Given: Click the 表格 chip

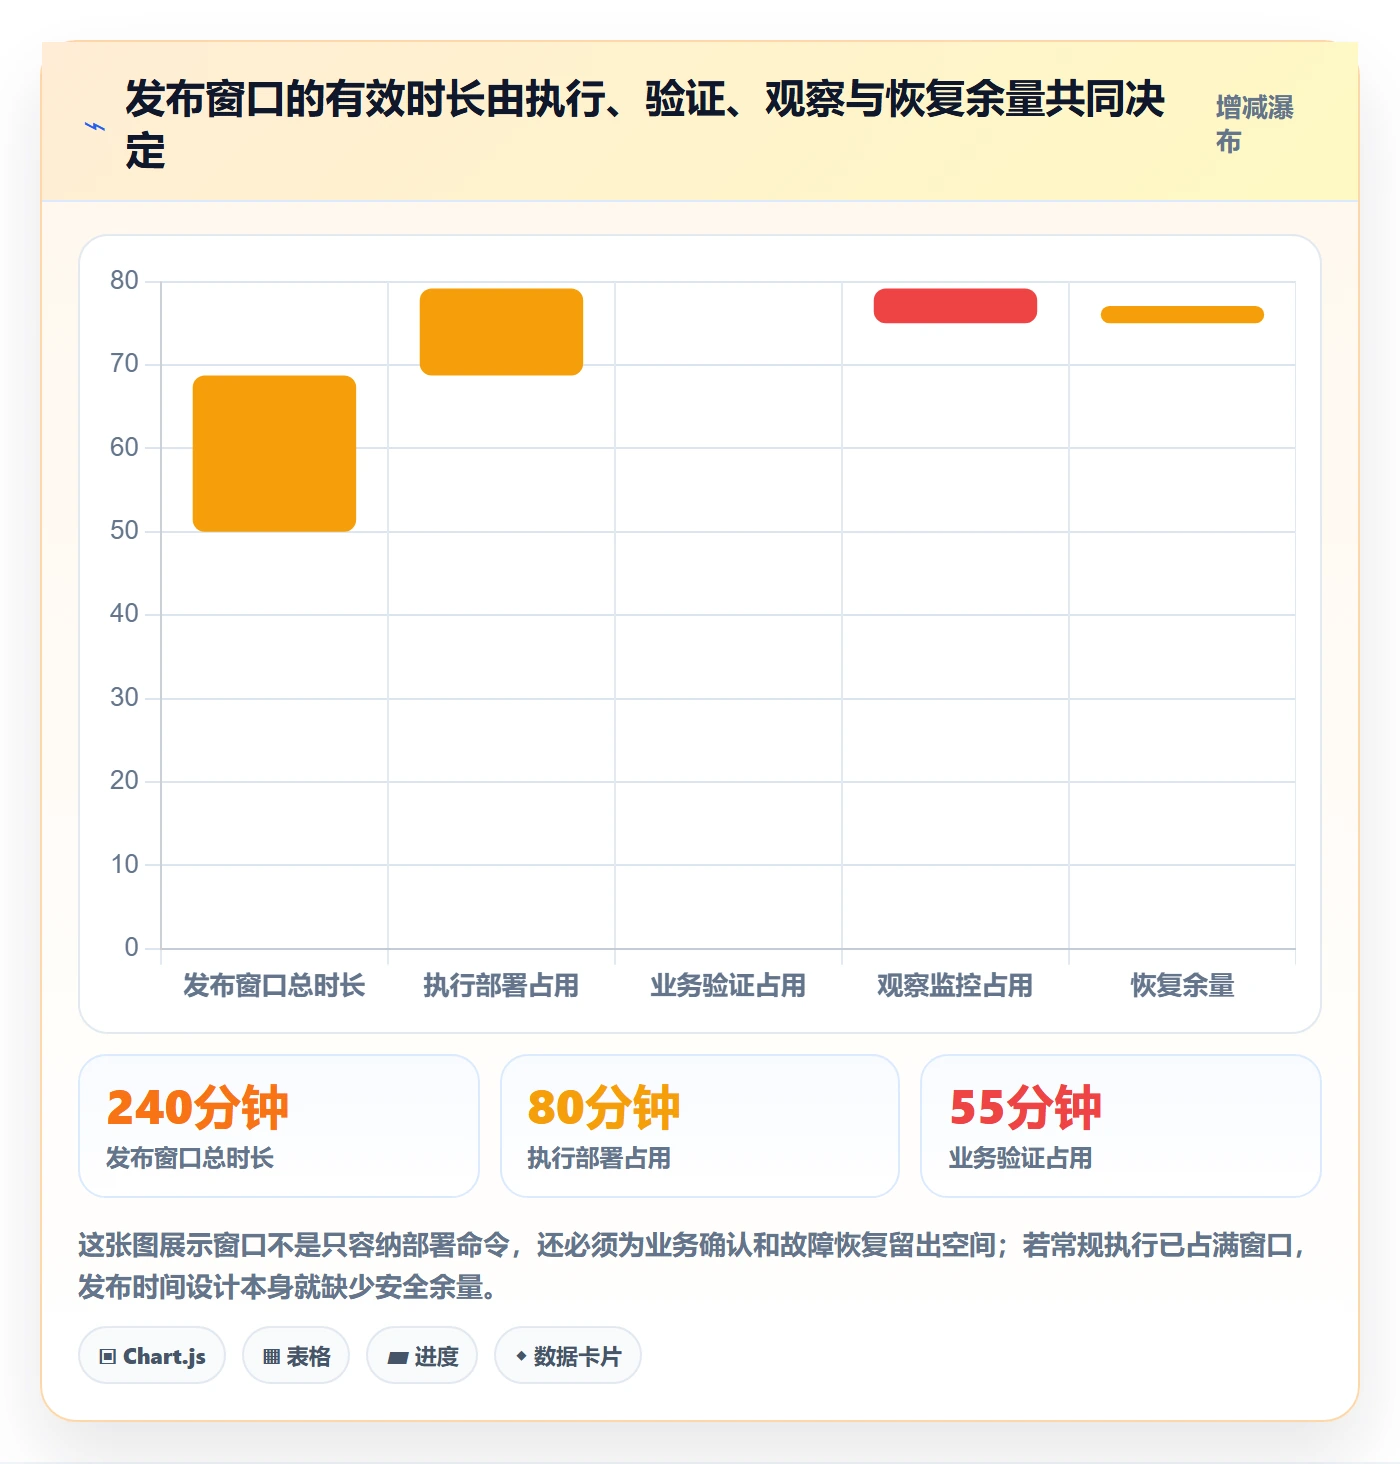Looking at the screenshot, I should coord(296,1356).
